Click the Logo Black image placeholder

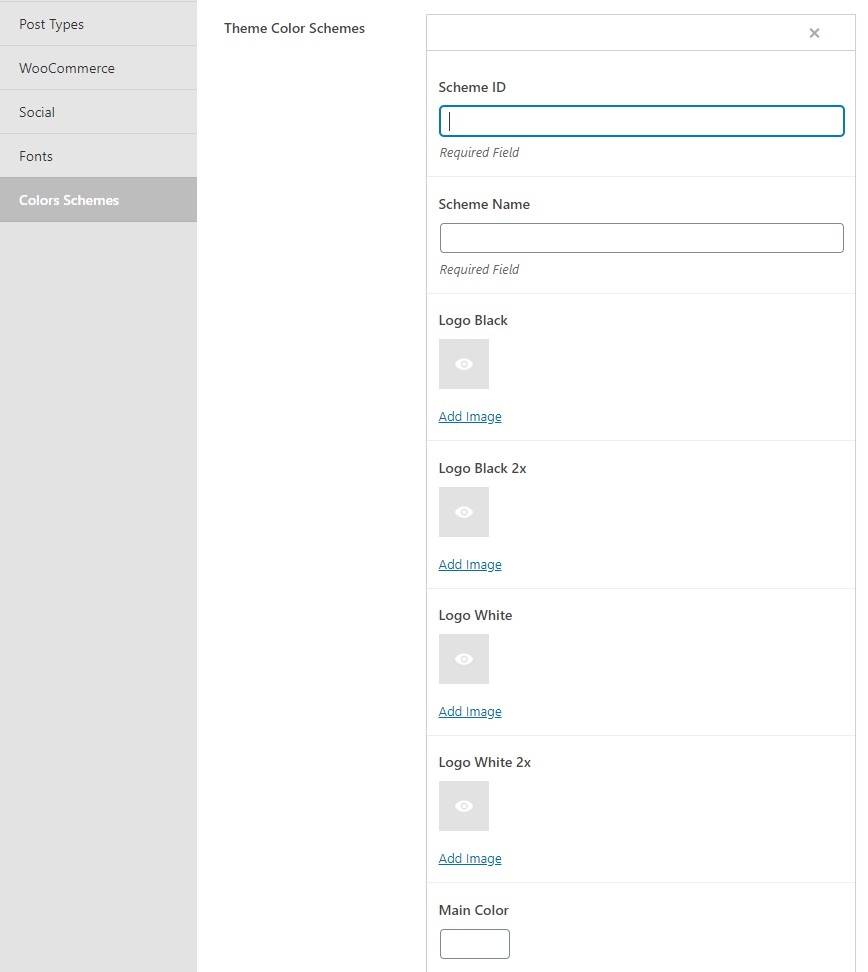(464, 364)
